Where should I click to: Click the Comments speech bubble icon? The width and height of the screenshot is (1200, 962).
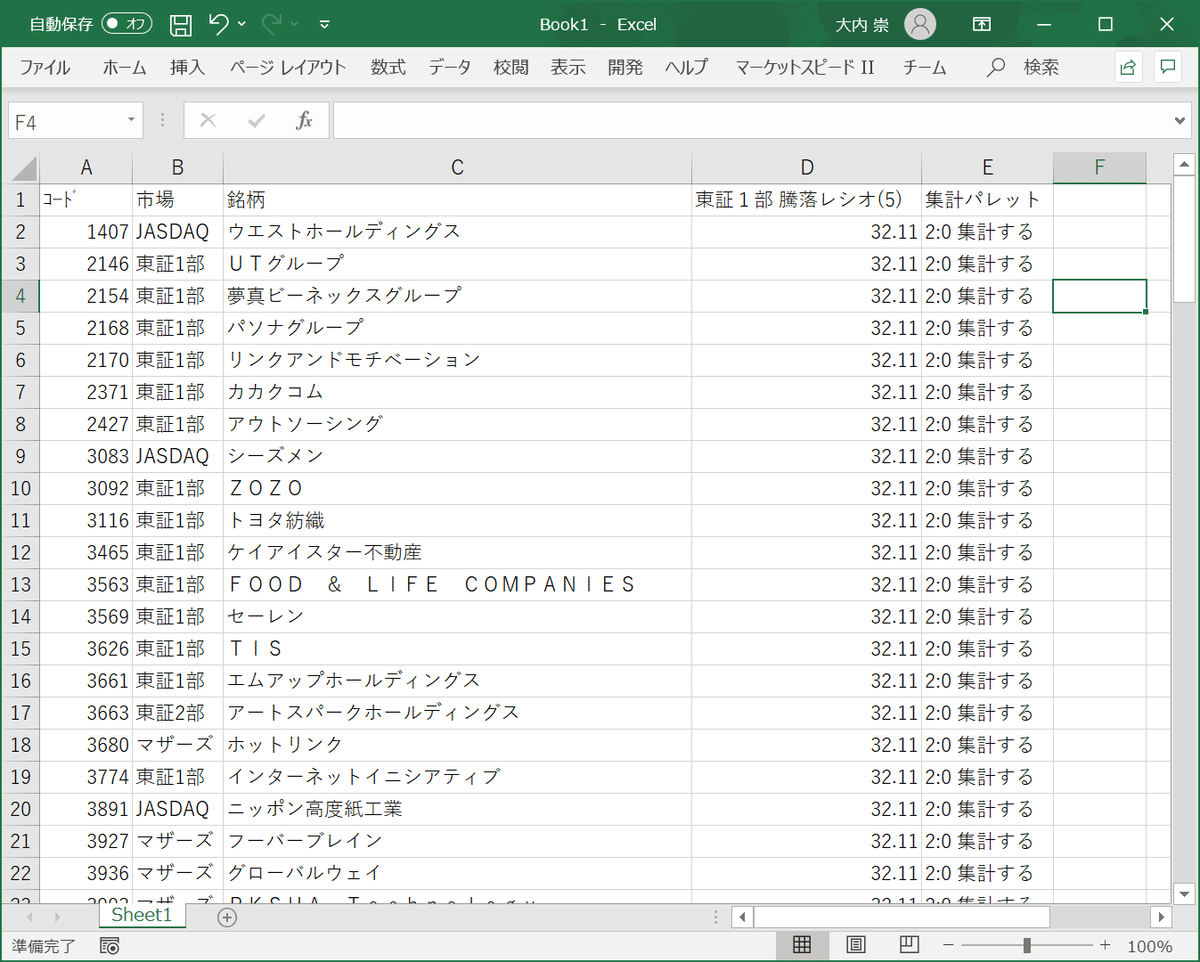click(x=1166, y=67)
